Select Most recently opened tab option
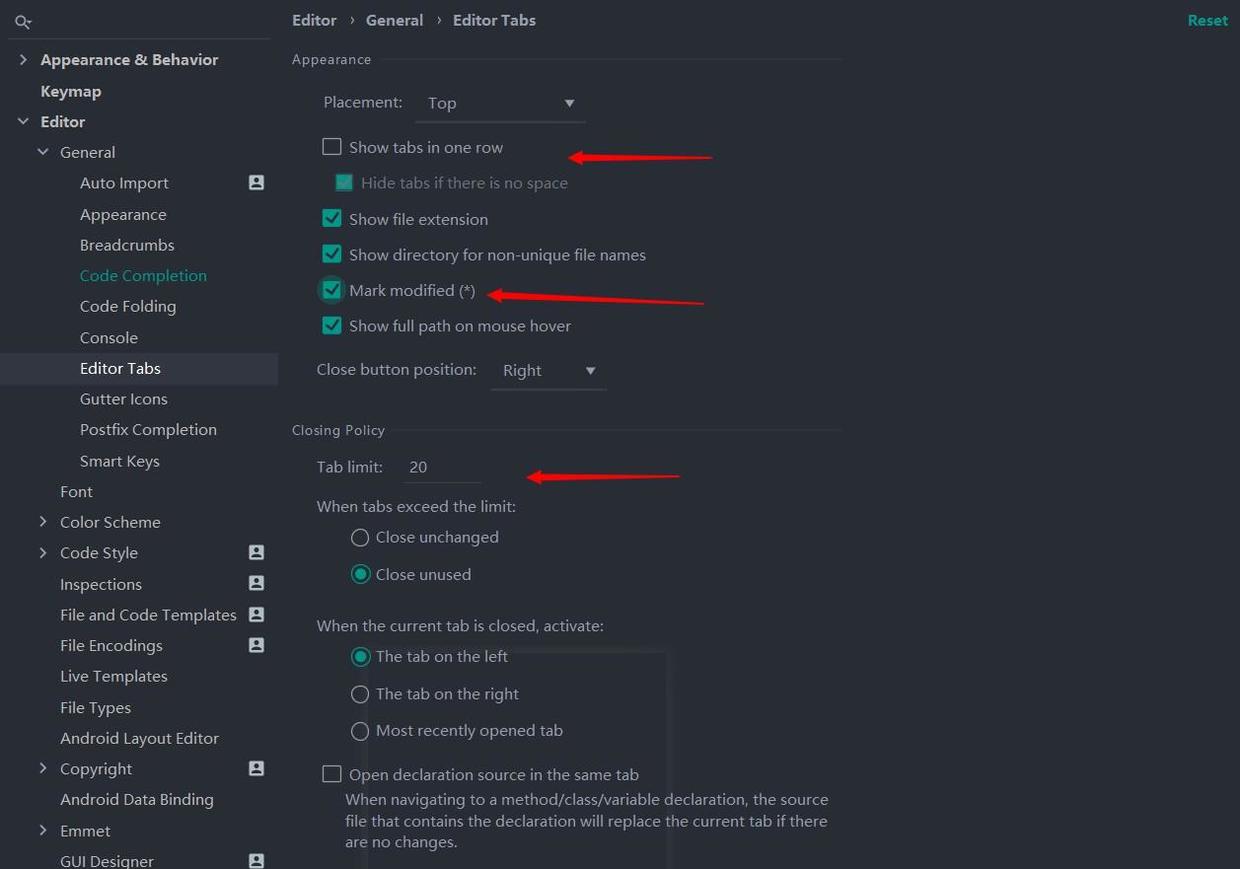The image size is (1240, 869). click(x=360, y=731)
